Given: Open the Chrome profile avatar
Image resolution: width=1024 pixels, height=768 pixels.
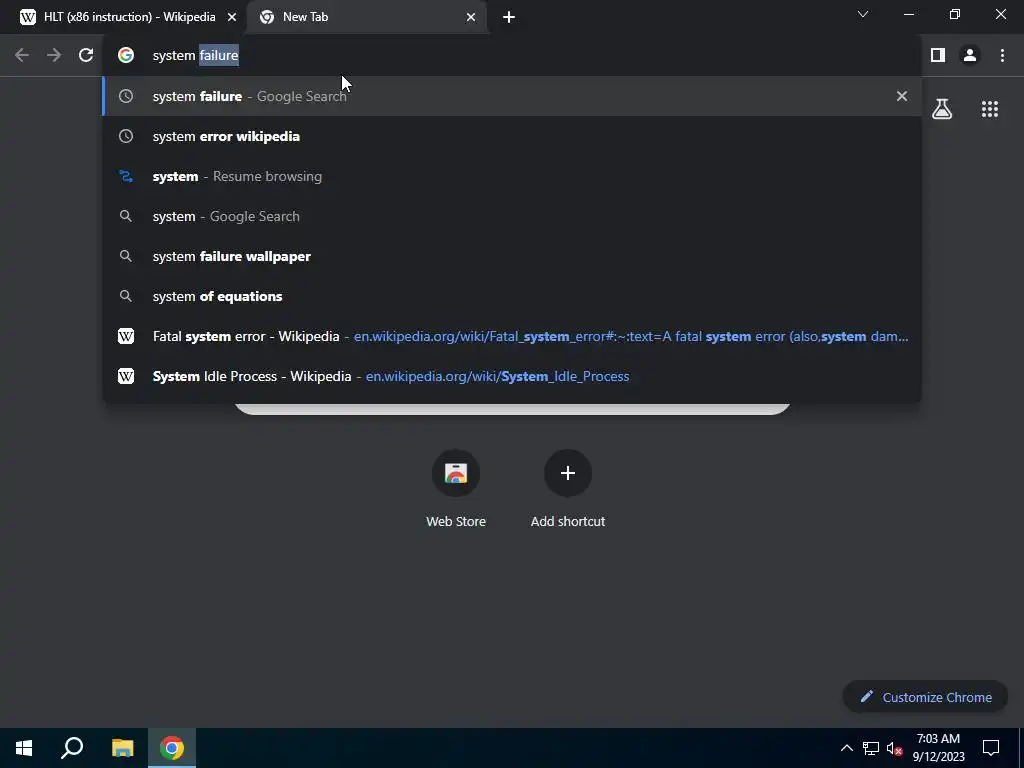Looking at the screenshot, I should click(970, 56).
